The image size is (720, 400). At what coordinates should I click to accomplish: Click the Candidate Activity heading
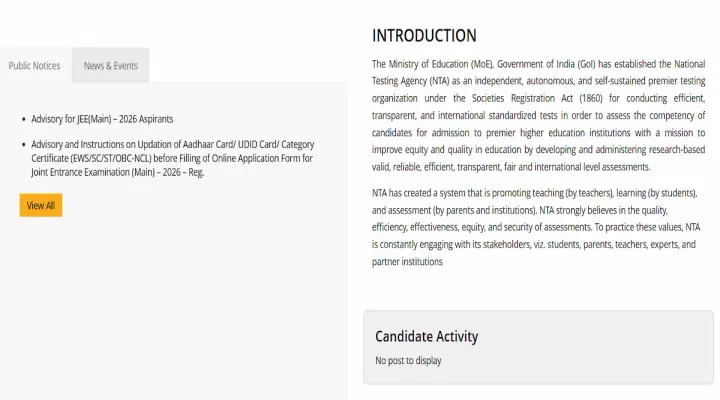point(427,336)
